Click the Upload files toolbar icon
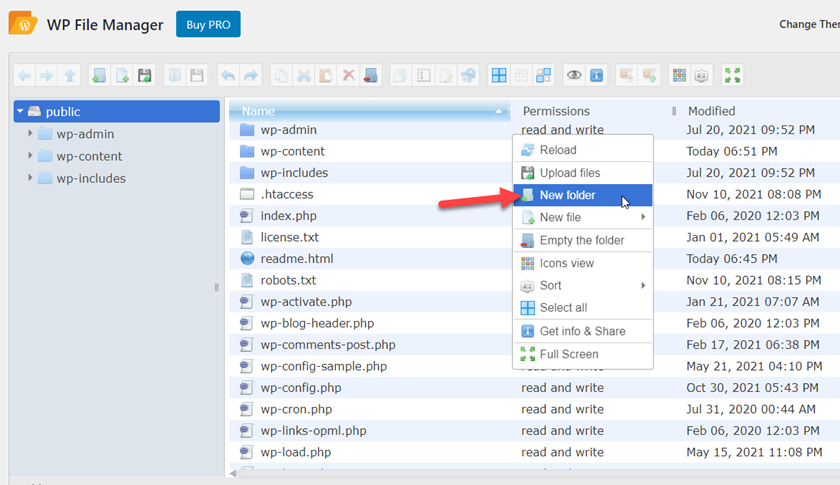 coord(145,76)
